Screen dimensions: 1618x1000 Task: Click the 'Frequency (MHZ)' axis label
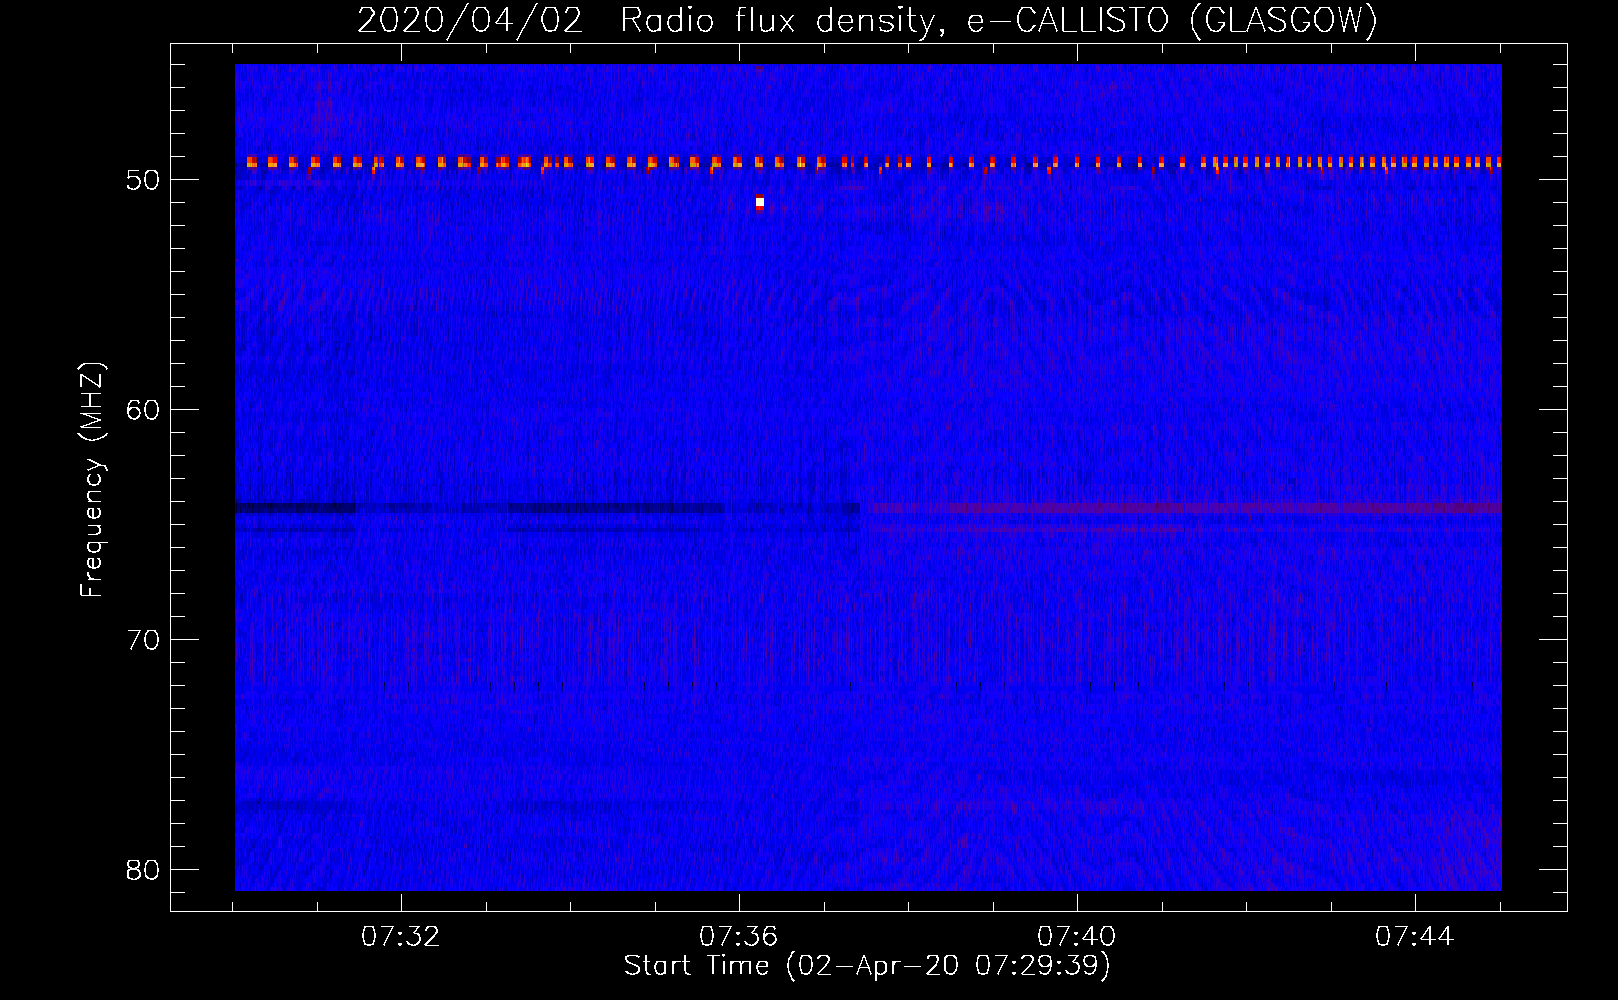tap(92, 480)
